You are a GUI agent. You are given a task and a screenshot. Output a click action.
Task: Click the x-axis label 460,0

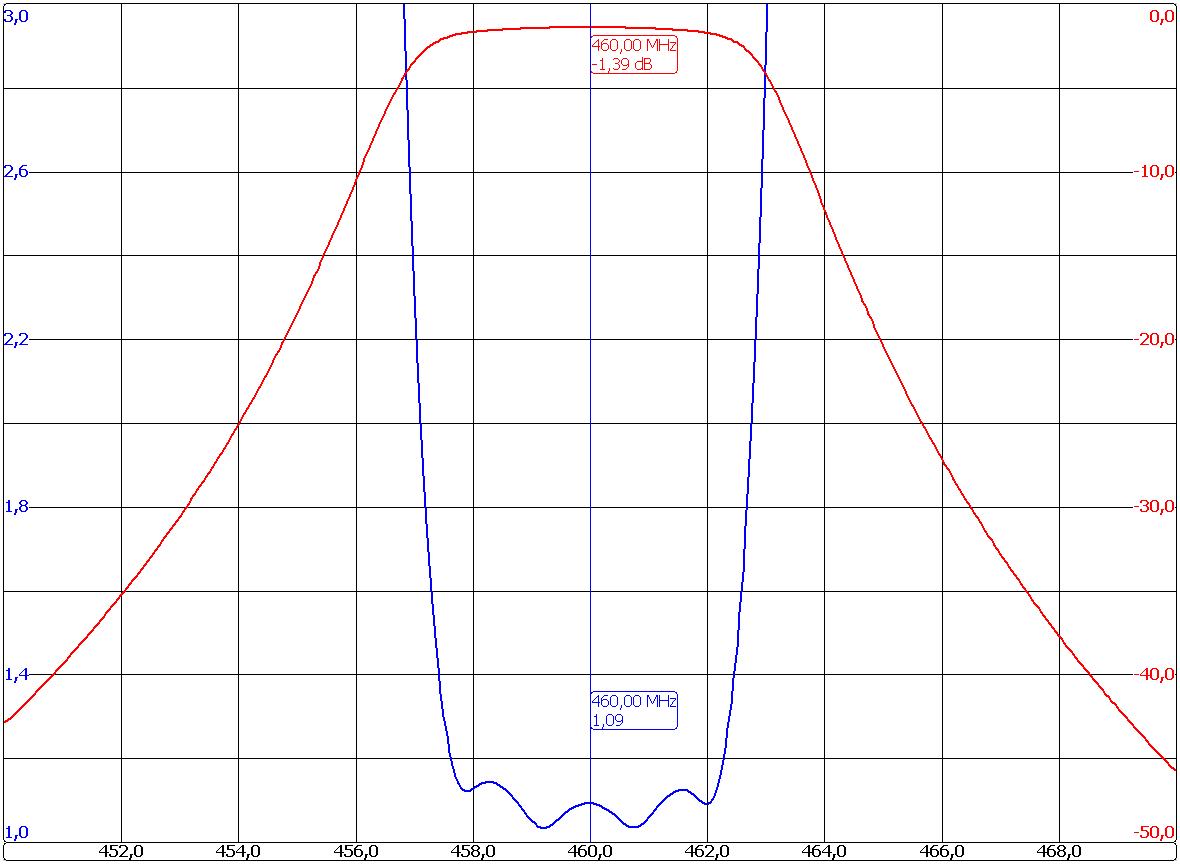click(x=590, y=853)
